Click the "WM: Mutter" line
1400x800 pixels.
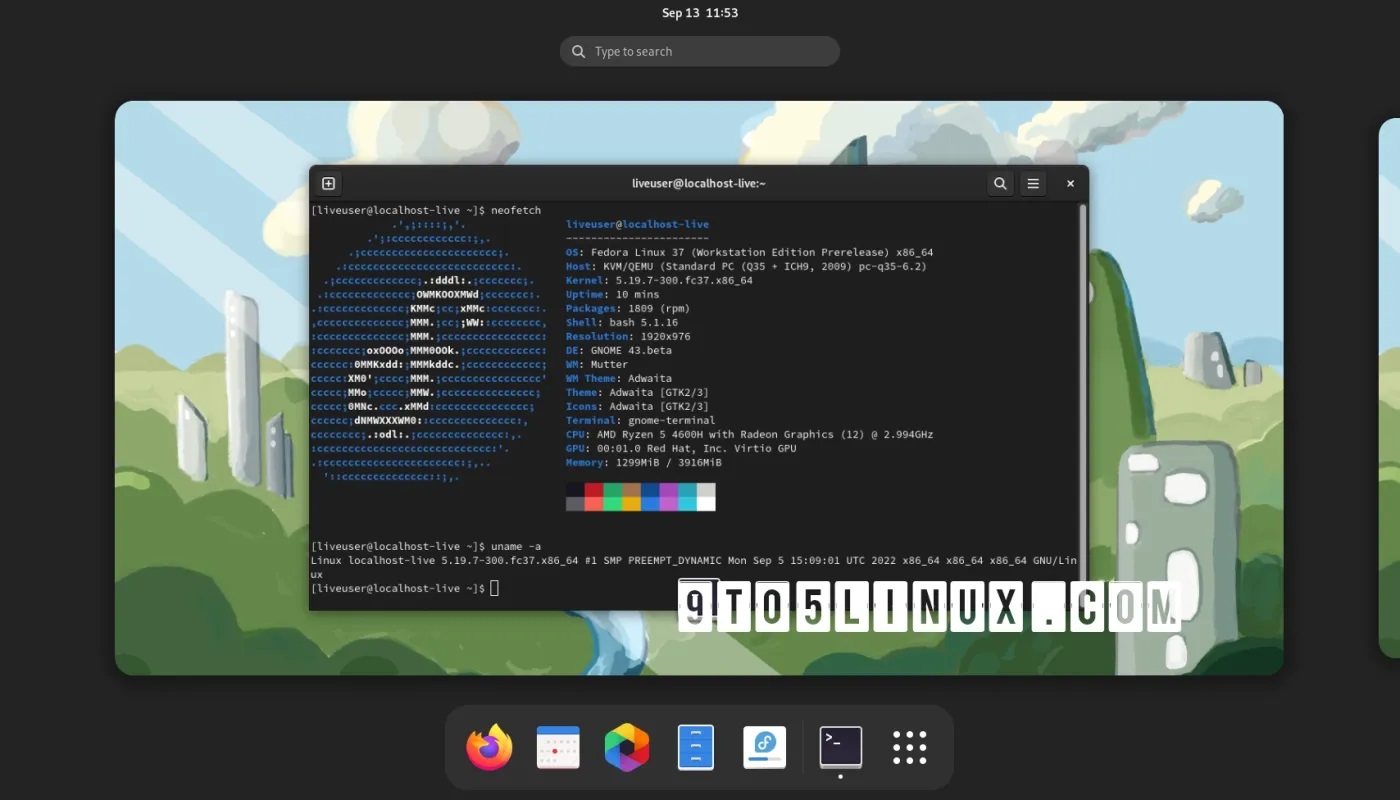597,364
